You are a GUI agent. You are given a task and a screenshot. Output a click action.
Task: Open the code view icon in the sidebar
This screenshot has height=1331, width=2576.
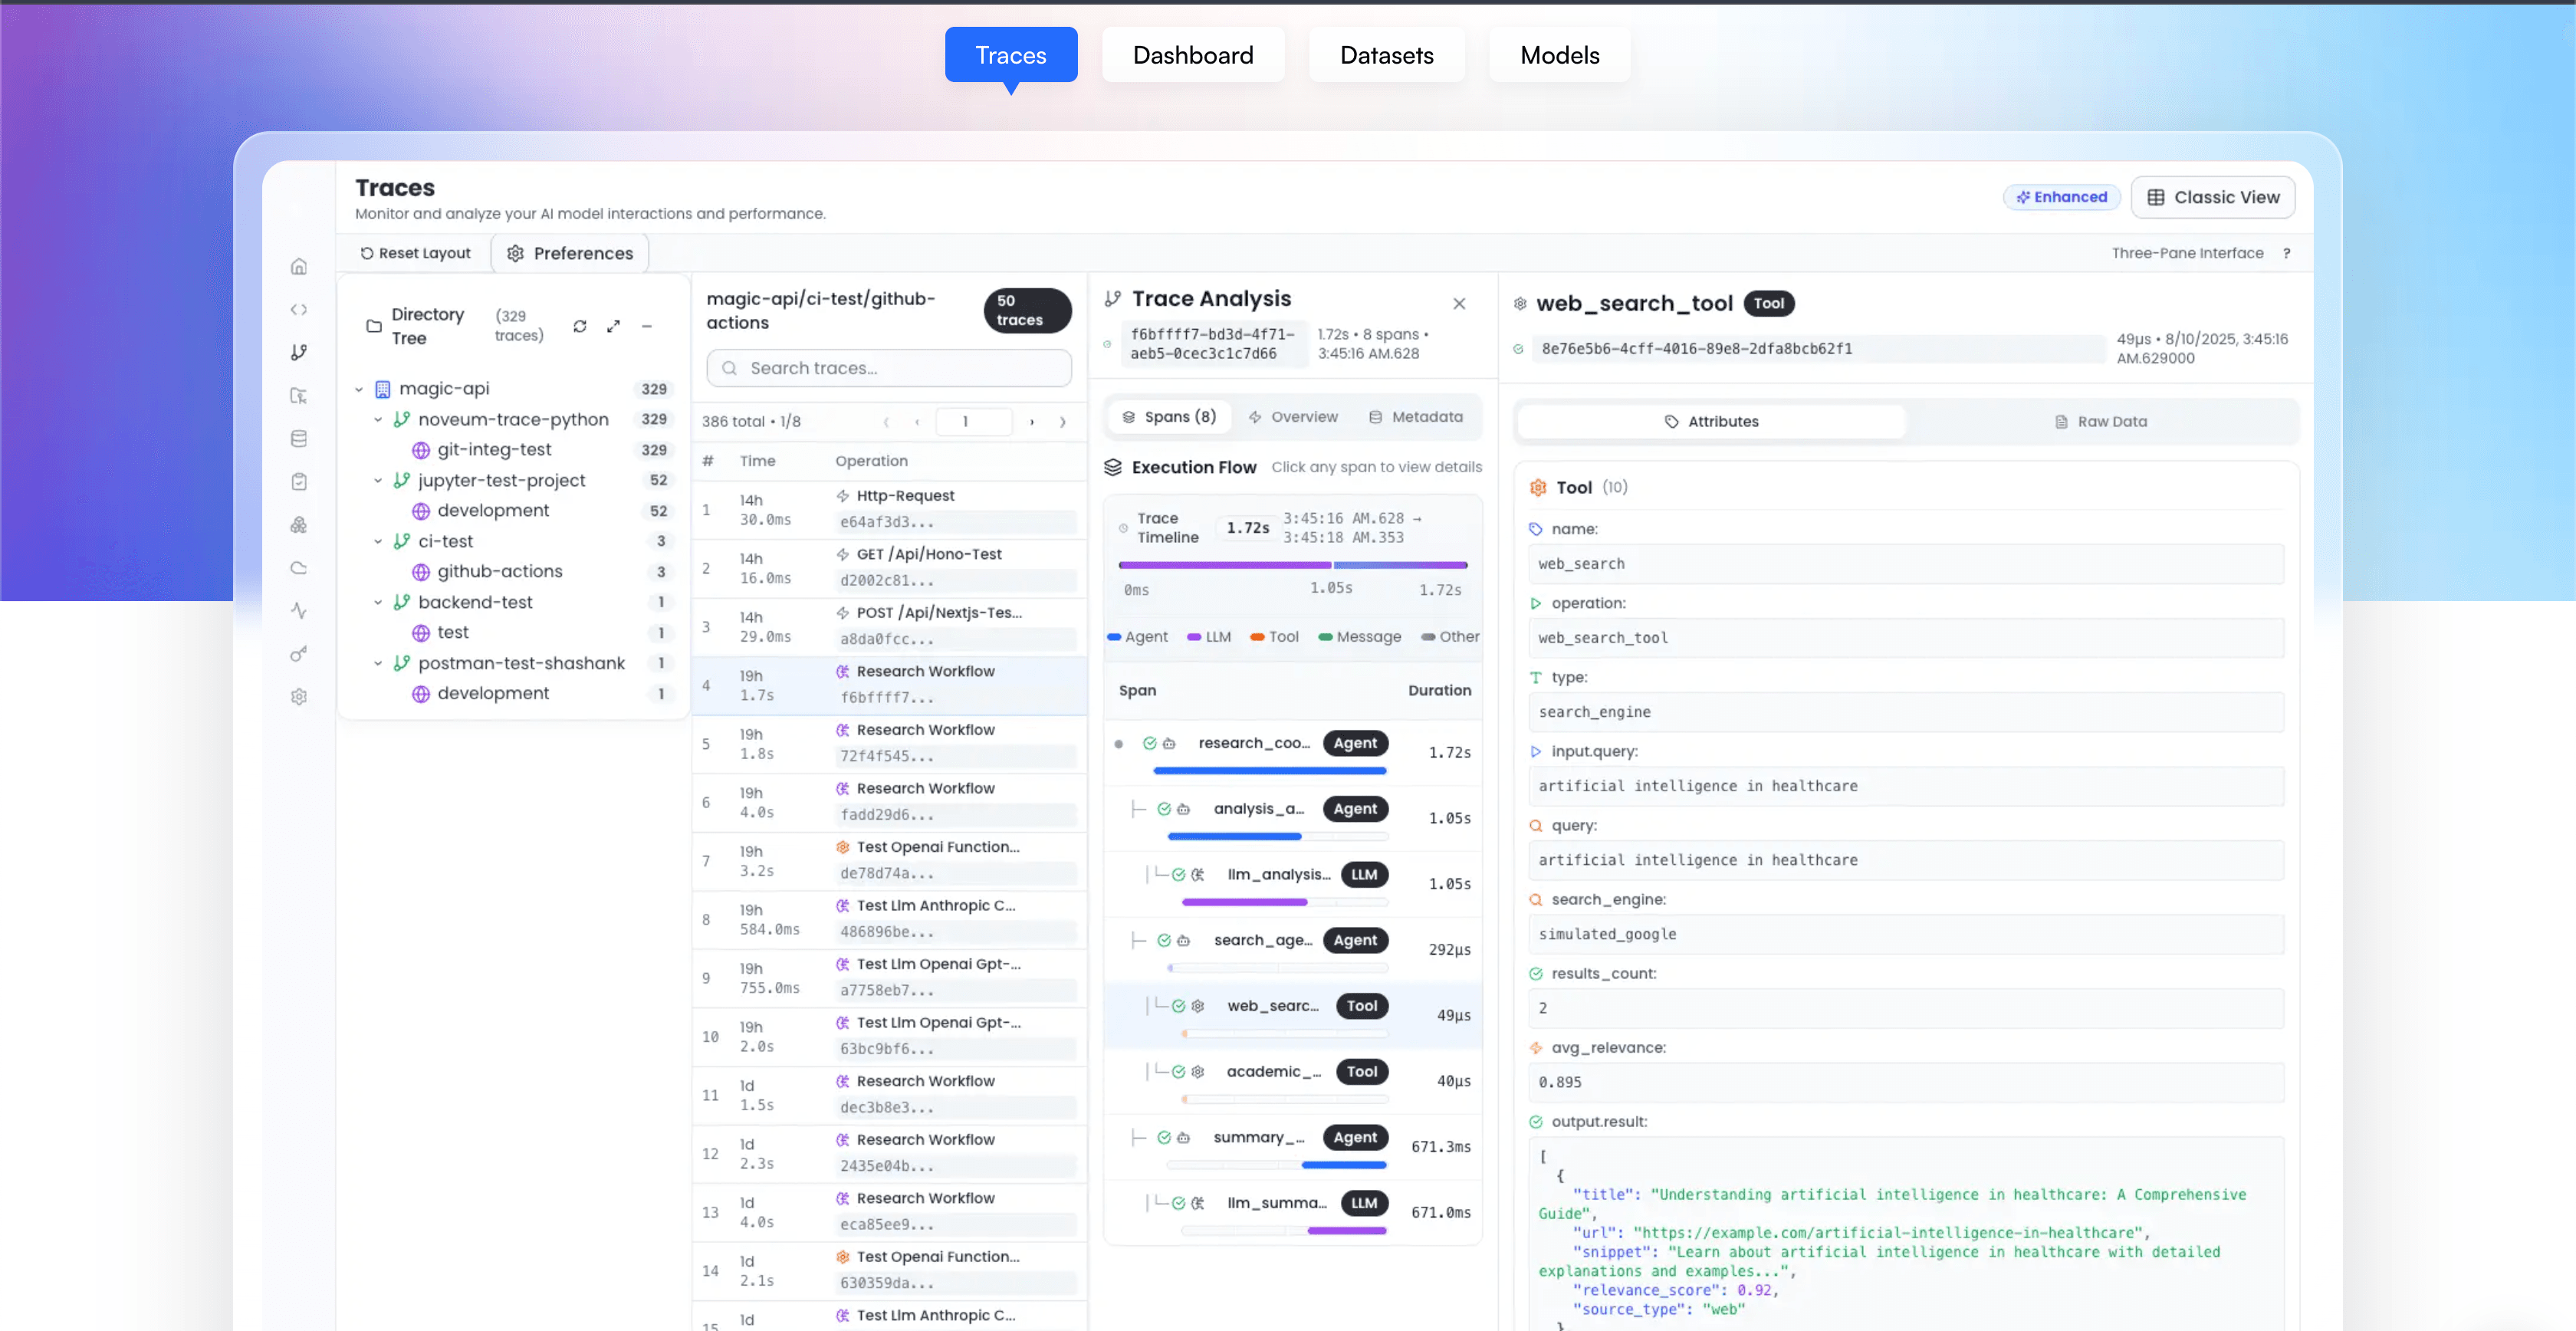coord(298,309)
